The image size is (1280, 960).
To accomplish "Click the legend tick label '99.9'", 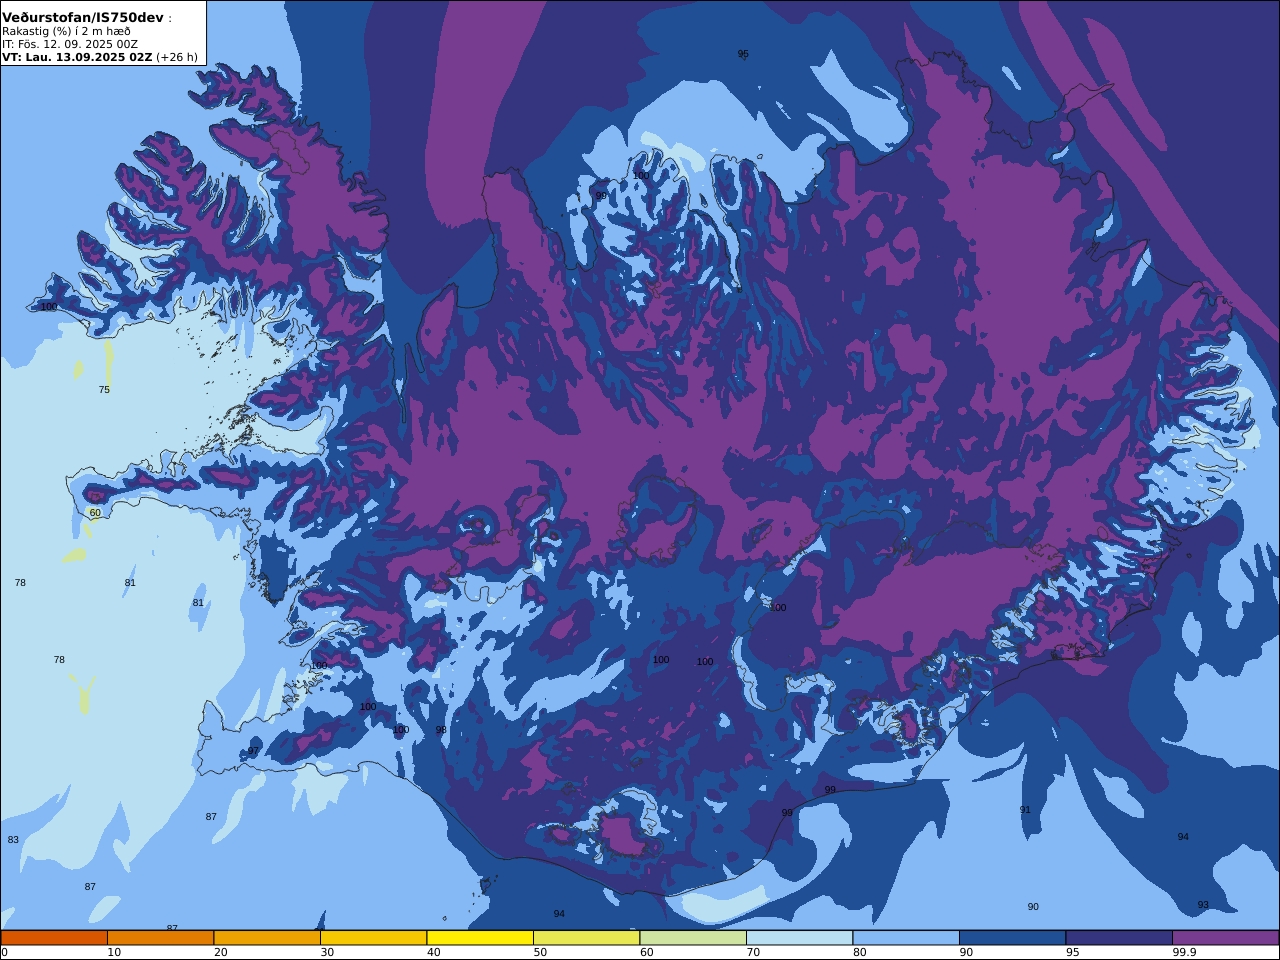I will pyautogui.click(x=1184, y=952).
